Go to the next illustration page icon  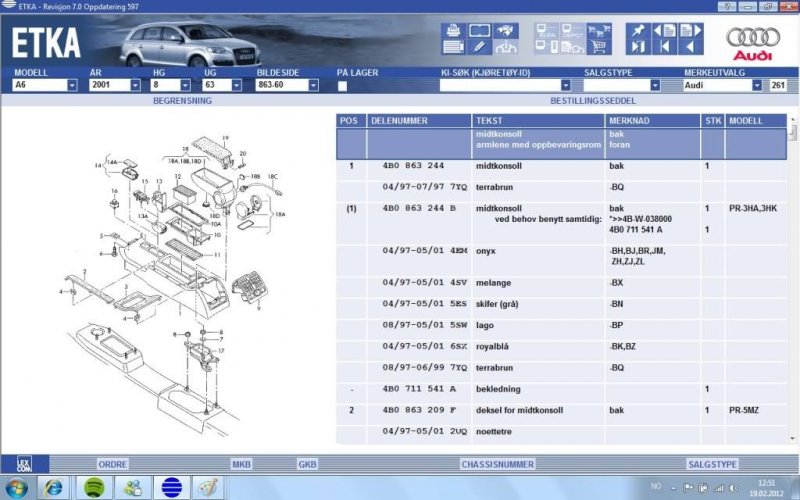pos(689,30)
